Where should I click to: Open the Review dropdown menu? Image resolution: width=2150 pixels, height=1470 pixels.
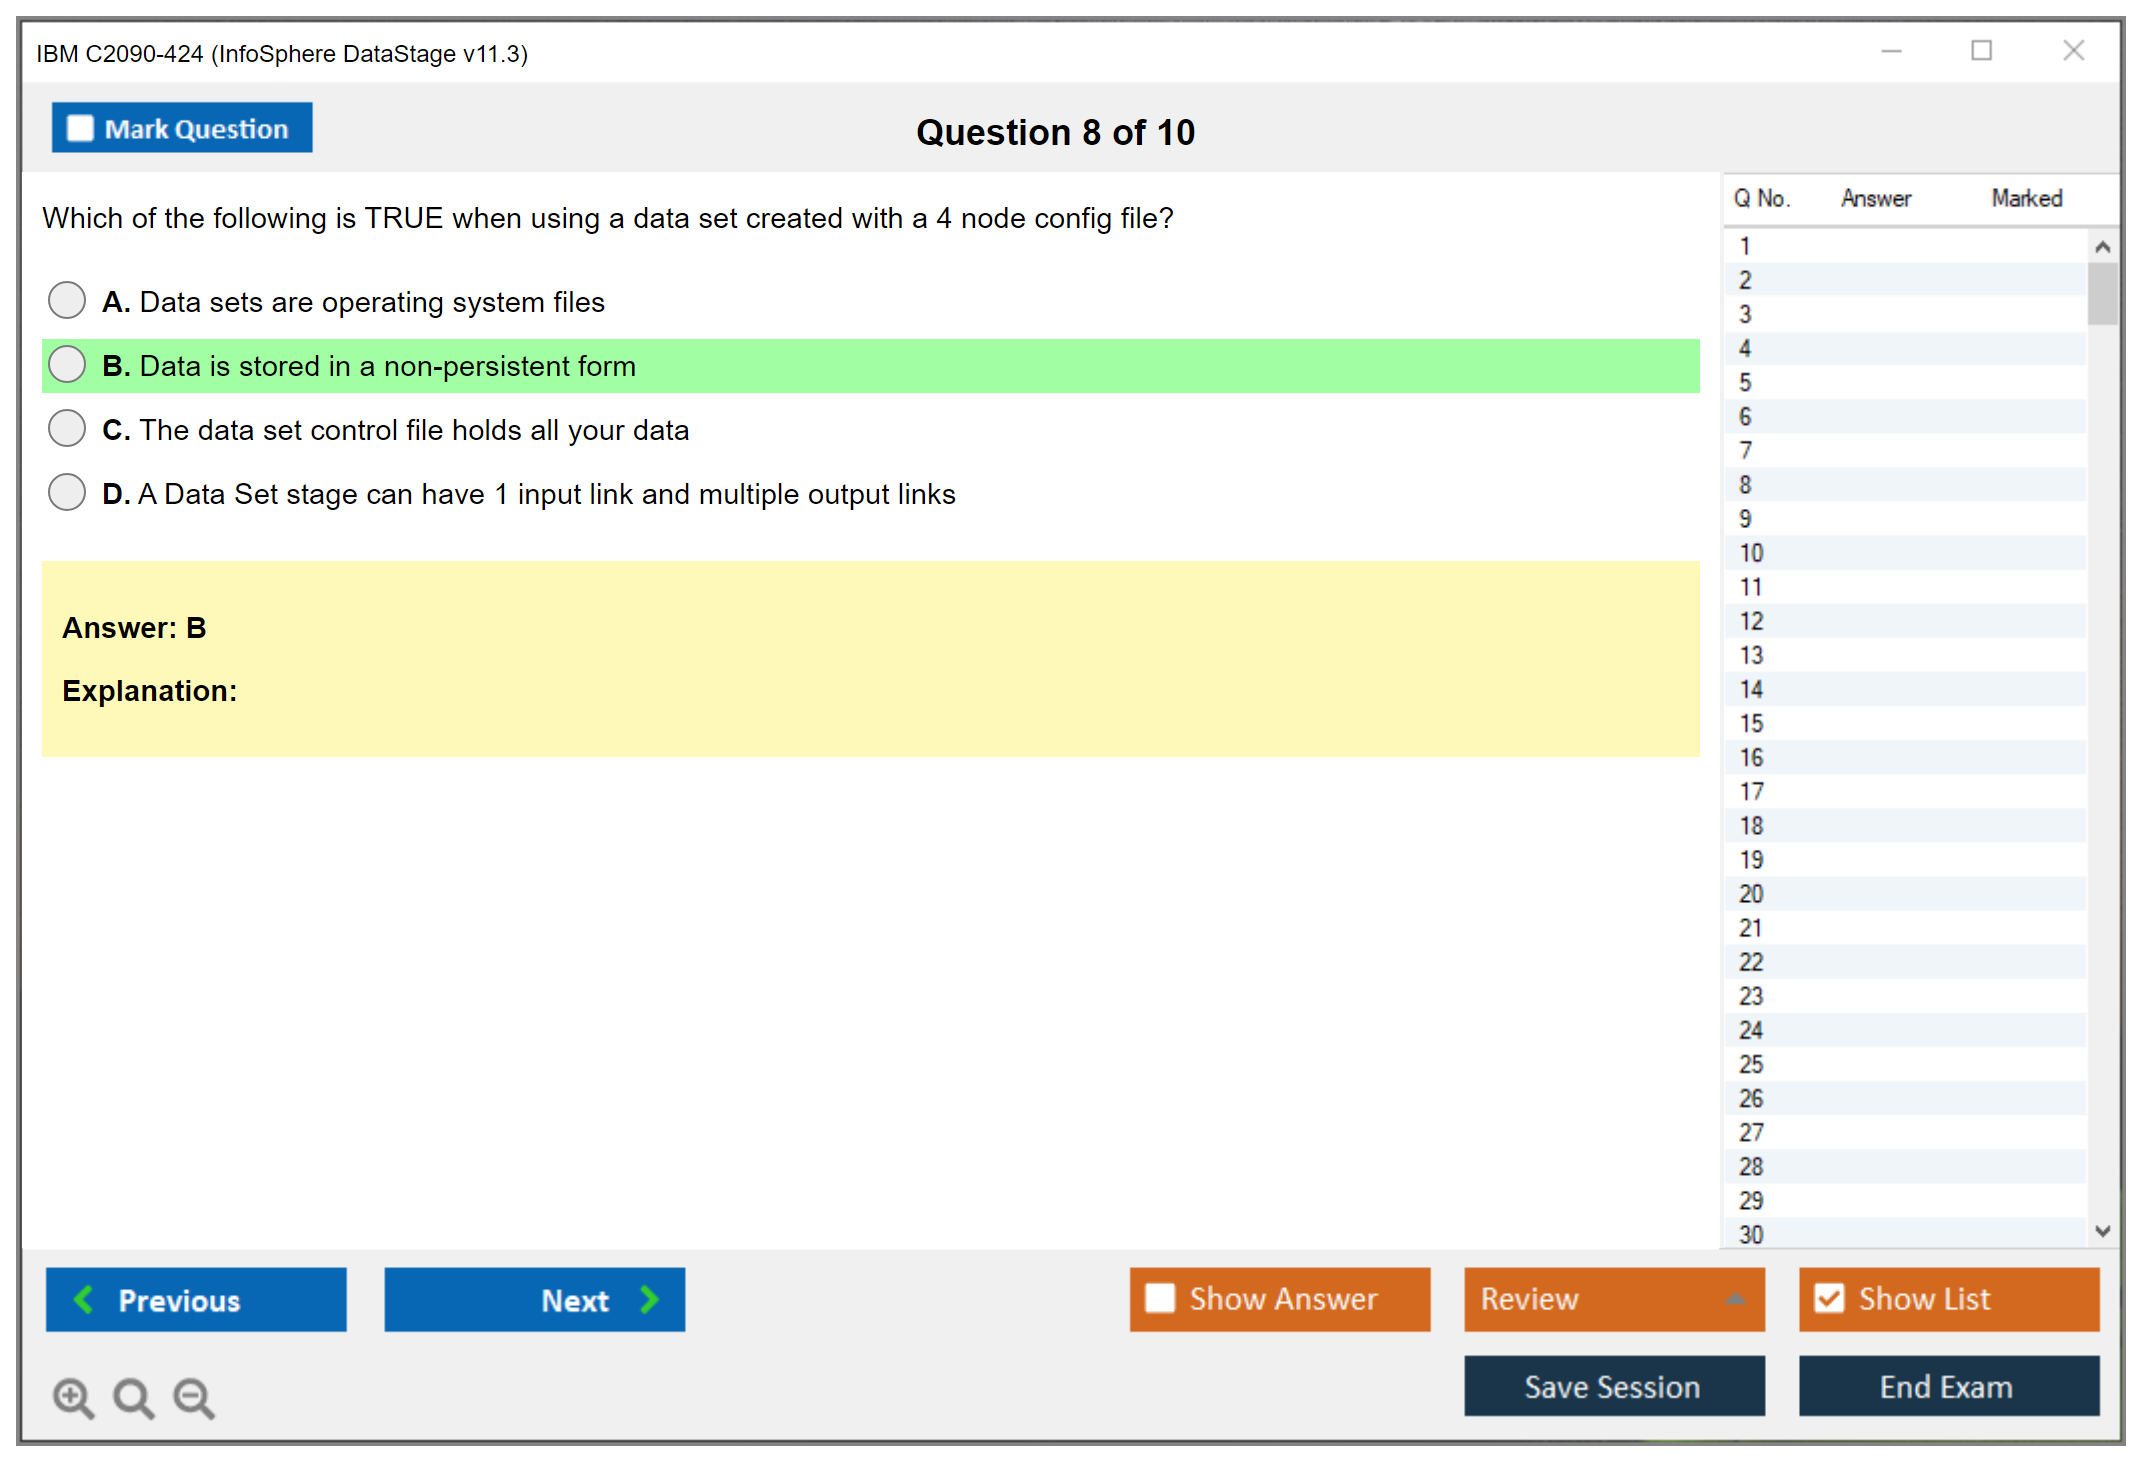pyautogui.click(x=1735, y=1299)
